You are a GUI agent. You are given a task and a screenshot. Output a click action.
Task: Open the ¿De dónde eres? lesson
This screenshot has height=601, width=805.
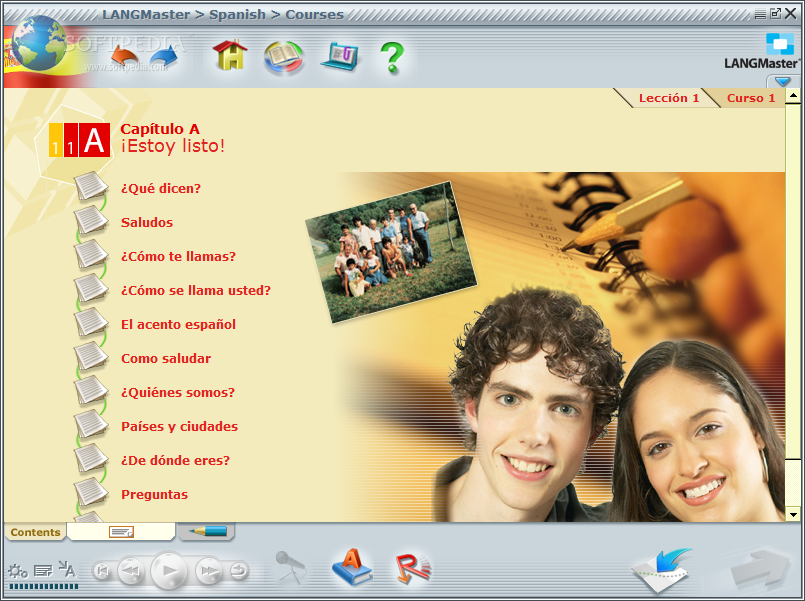click(x=175, y=460)
